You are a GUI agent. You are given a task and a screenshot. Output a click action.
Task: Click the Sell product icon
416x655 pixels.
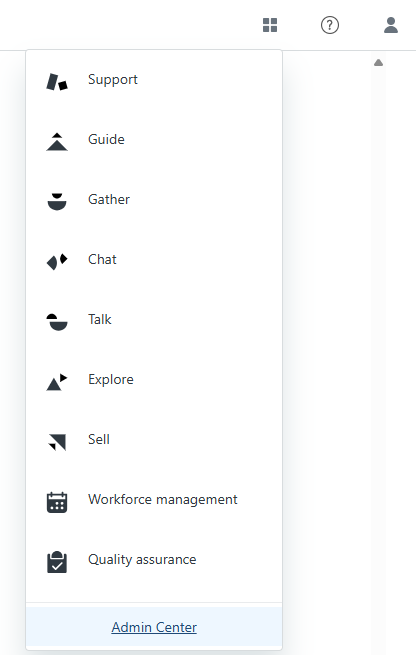point(57,442)
